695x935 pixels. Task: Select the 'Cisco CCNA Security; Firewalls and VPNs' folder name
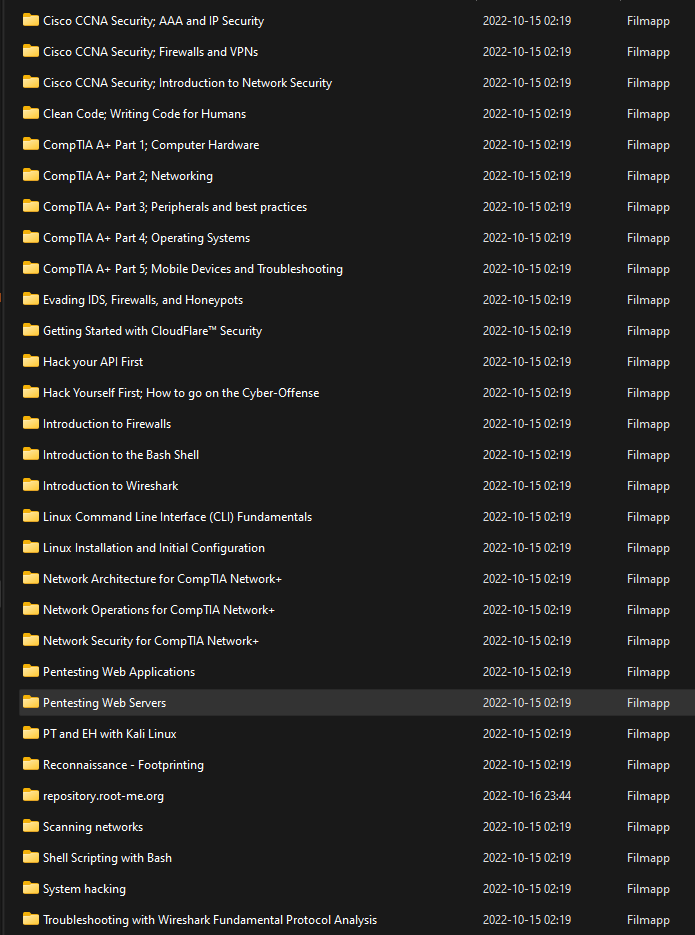pos(150,52)
